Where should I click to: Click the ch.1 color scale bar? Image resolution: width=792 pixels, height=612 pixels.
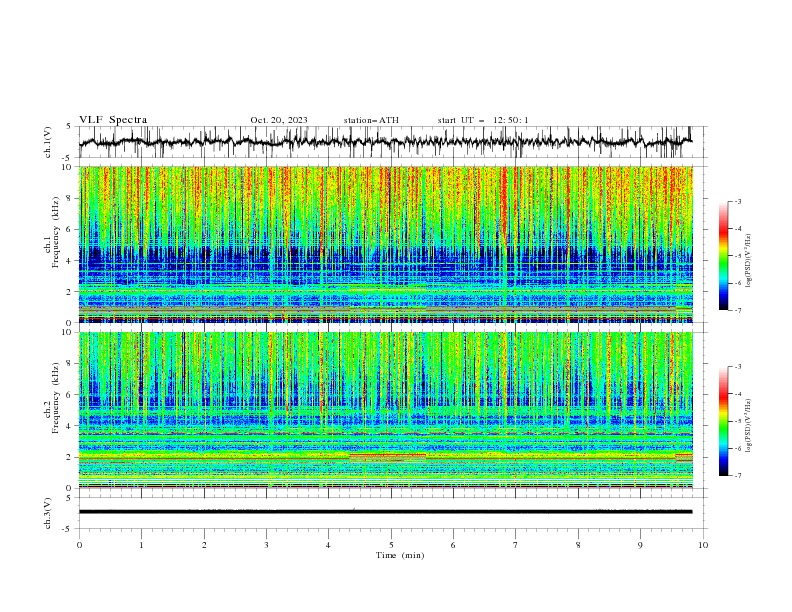point(724,256)
